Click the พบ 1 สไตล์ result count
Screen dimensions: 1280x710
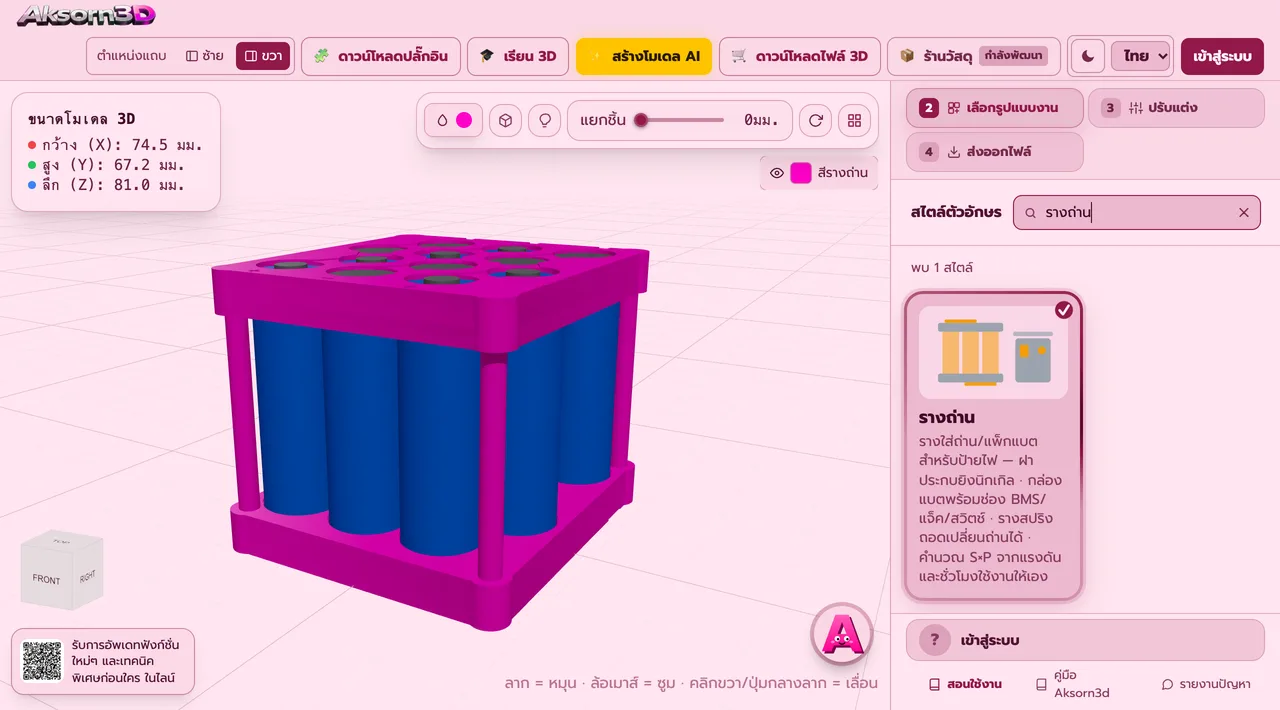point(942,268)
